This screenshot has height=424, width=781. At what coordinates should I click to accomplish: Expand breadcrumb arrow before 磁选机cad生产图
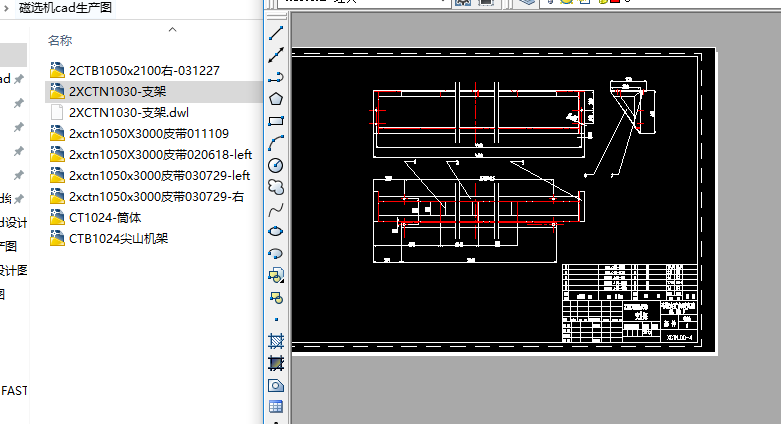(6, 8)
